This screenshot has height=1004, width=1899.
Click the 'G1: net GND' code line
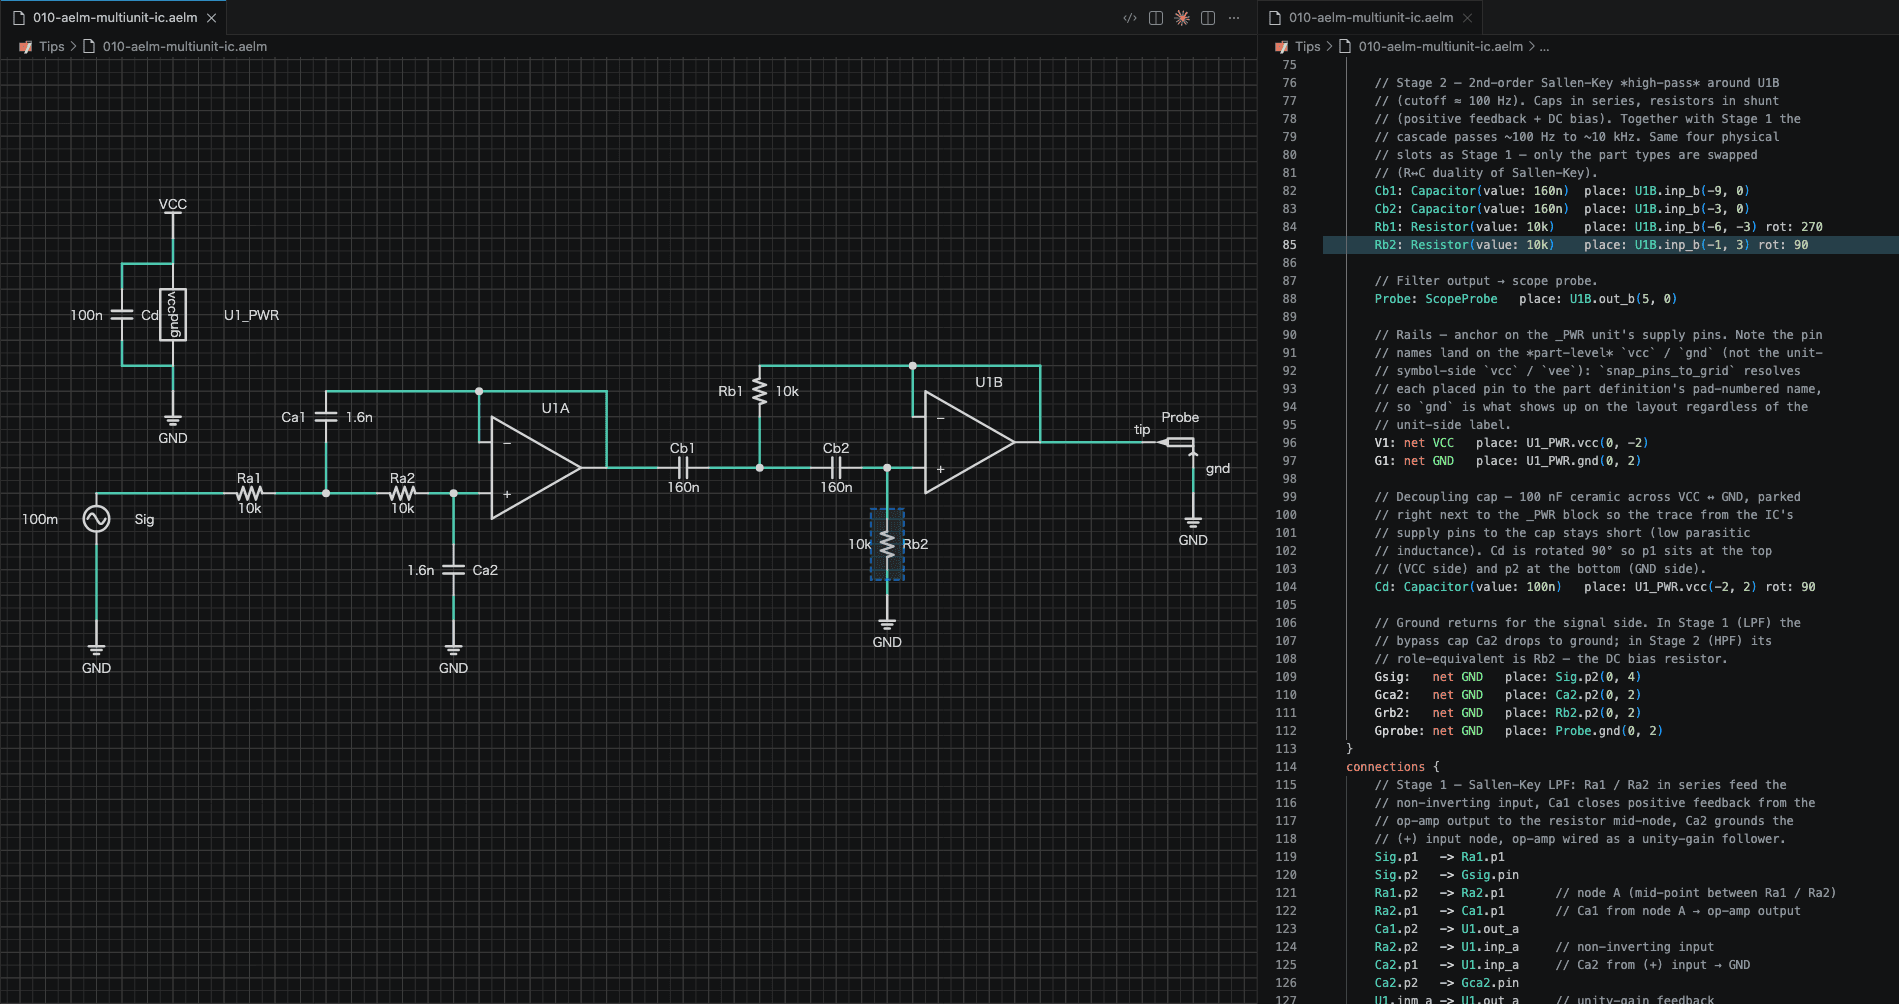[x=1507, y=461]
